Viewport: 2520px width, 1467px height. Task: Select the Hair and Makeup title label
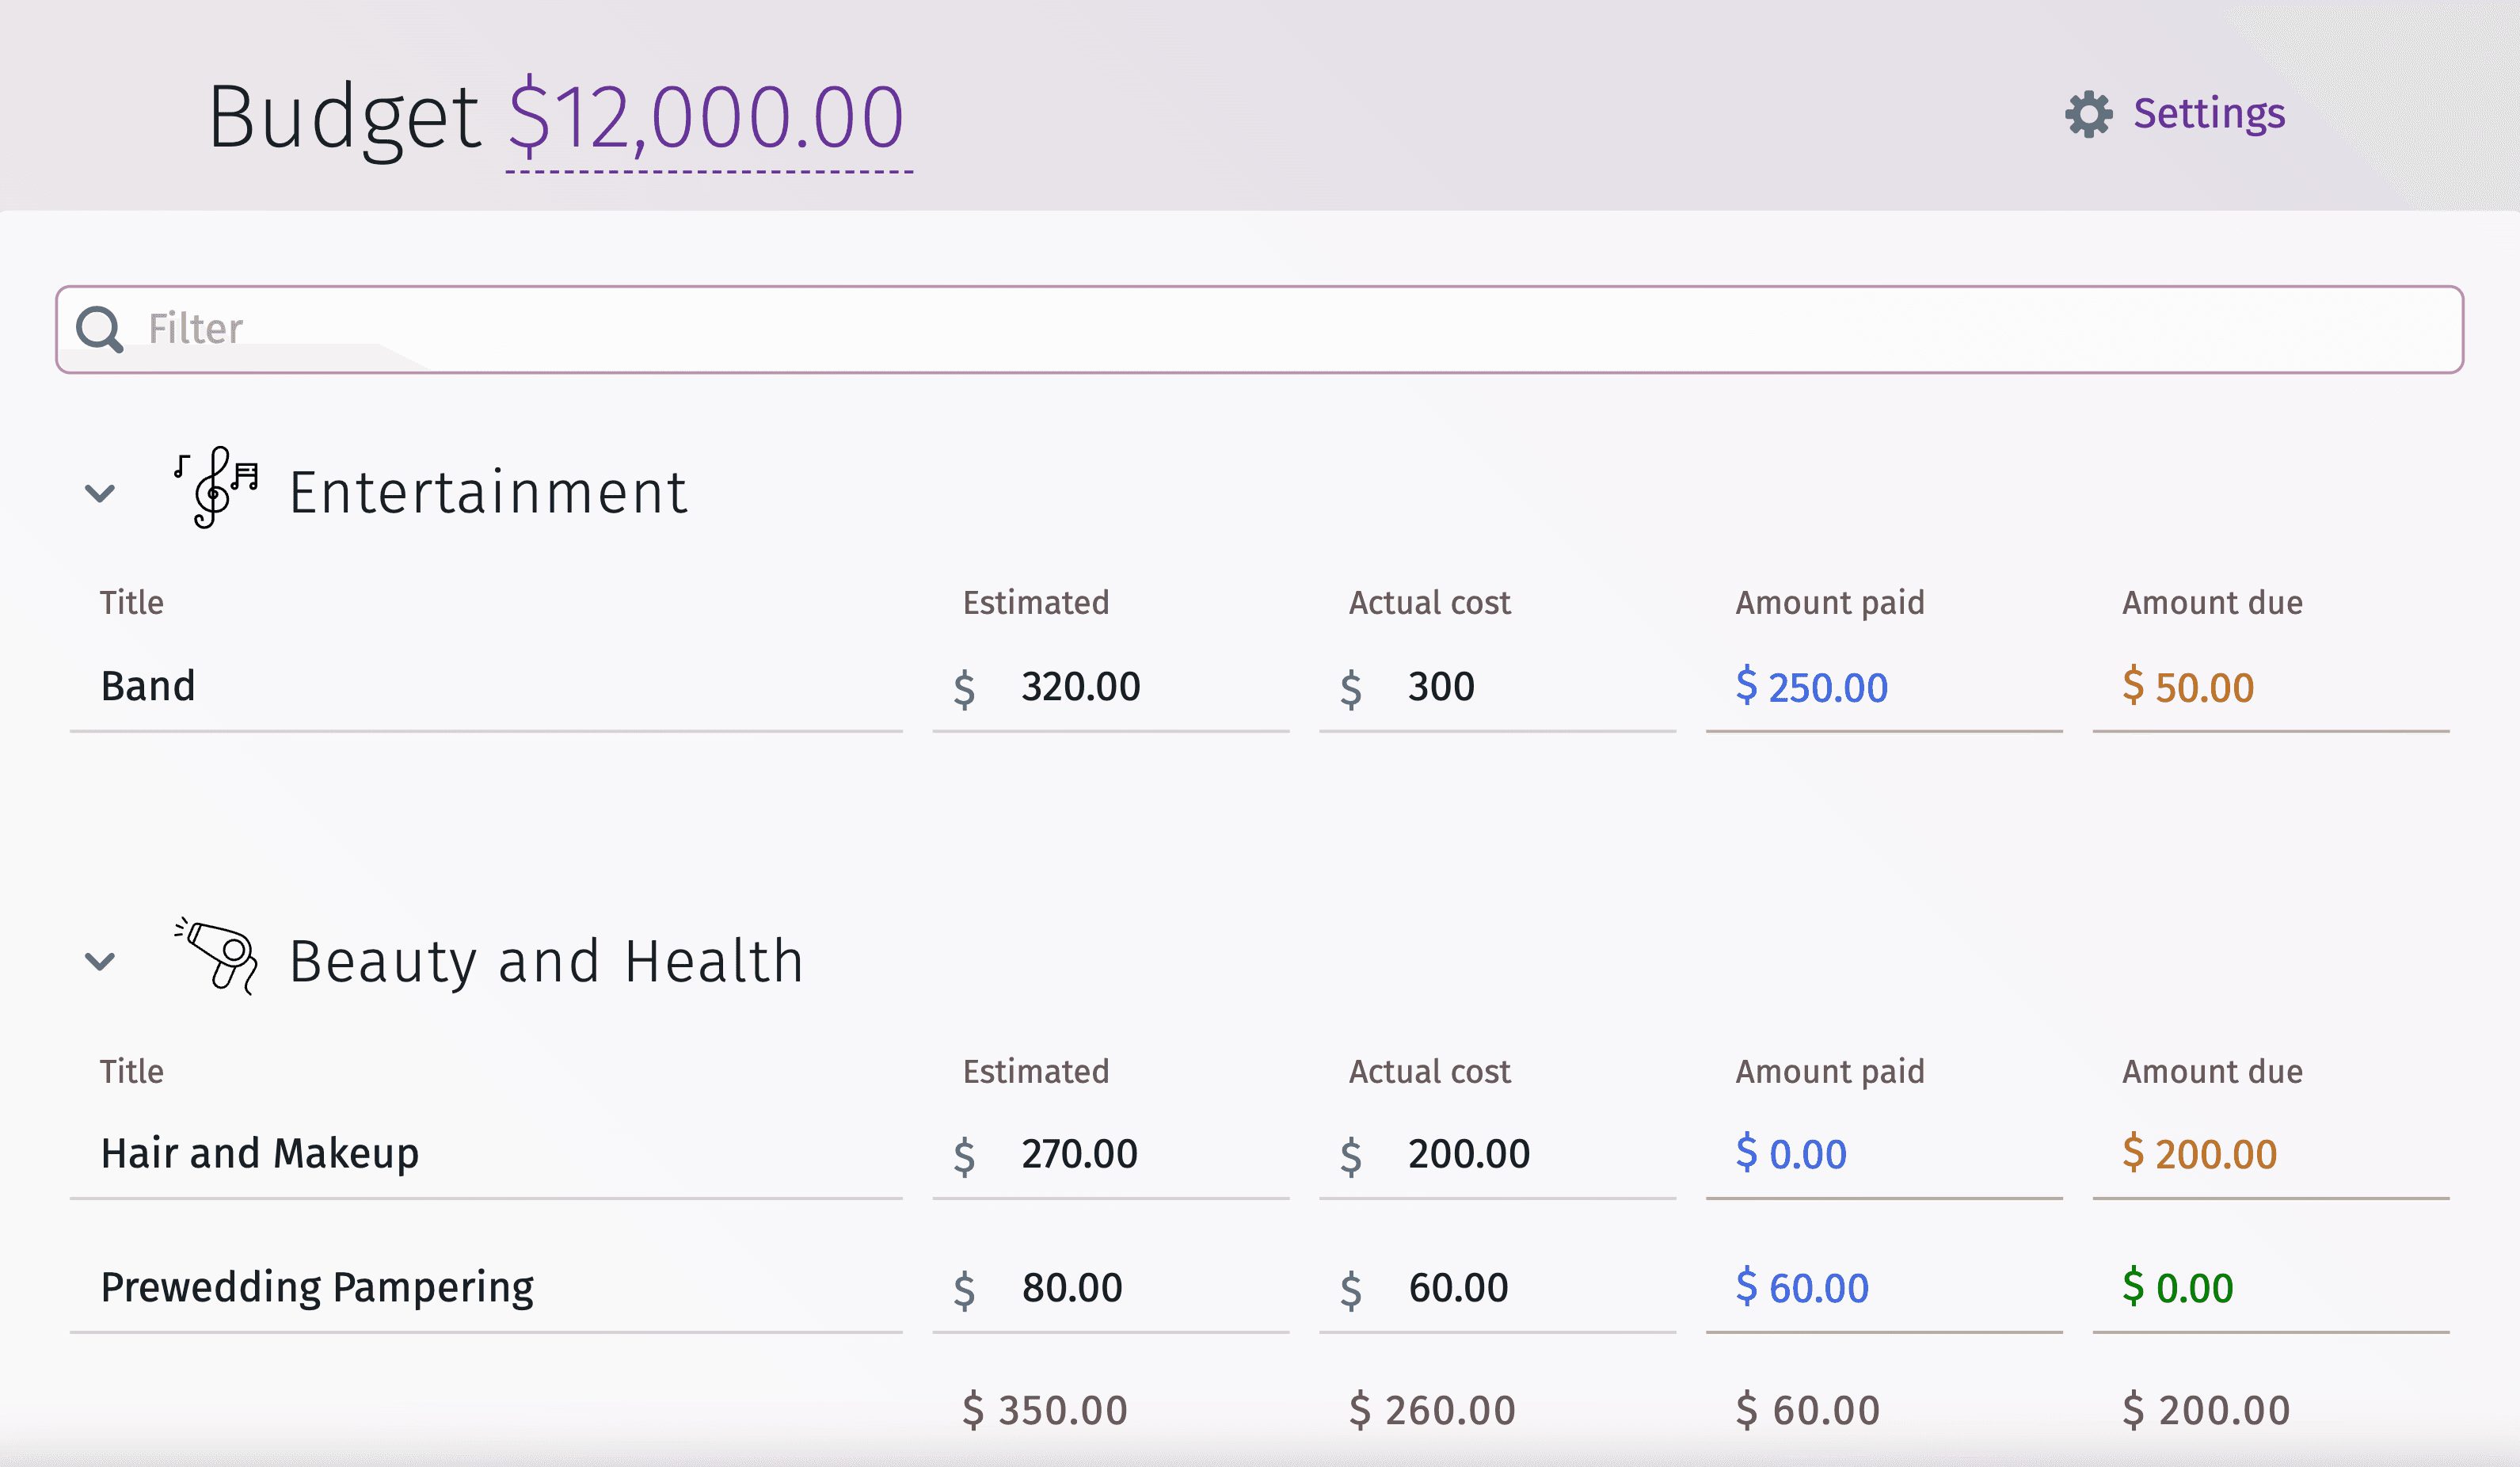(x=258, y=1151)
